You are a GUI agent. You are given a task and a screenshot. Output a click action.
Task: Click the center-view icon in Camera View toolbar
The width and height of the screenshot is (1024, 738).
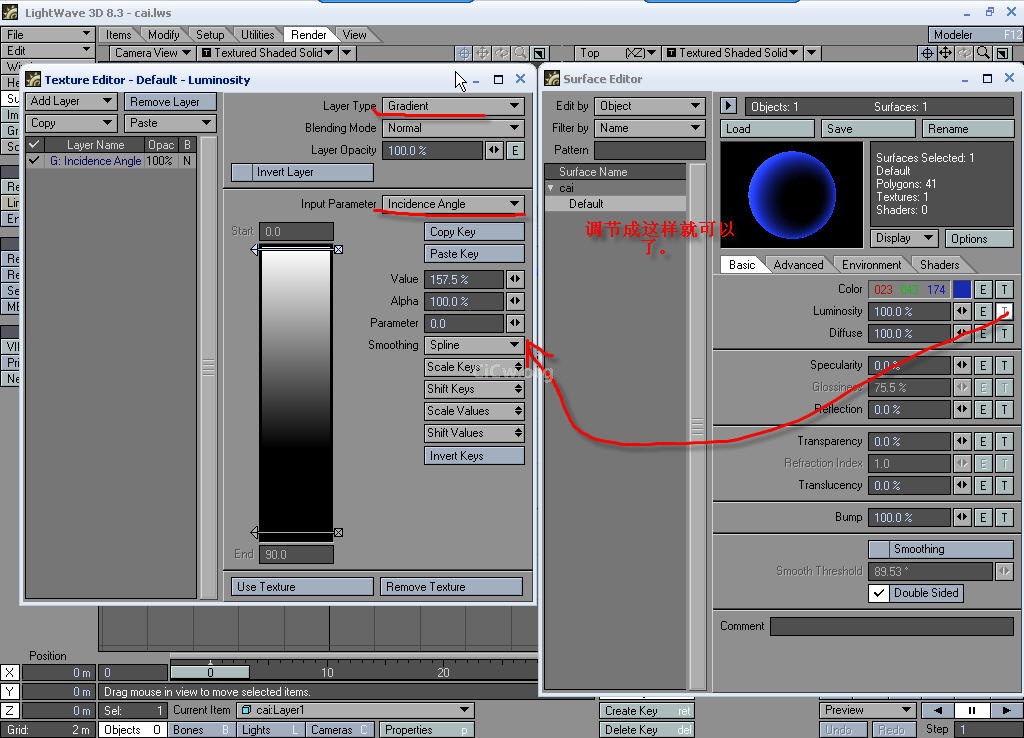click(x=463, y=53)
